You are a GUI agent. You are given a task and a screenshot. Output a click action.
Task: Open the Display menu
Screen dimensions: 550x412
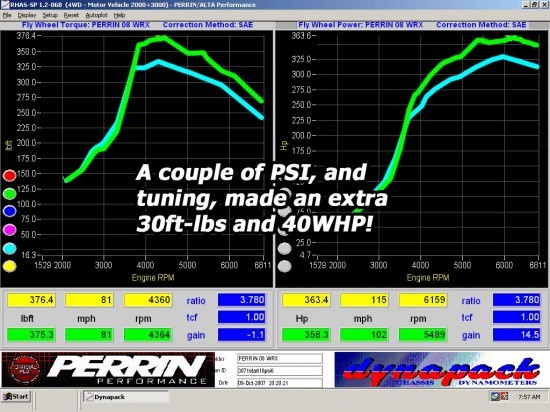[x=27, y=15]
